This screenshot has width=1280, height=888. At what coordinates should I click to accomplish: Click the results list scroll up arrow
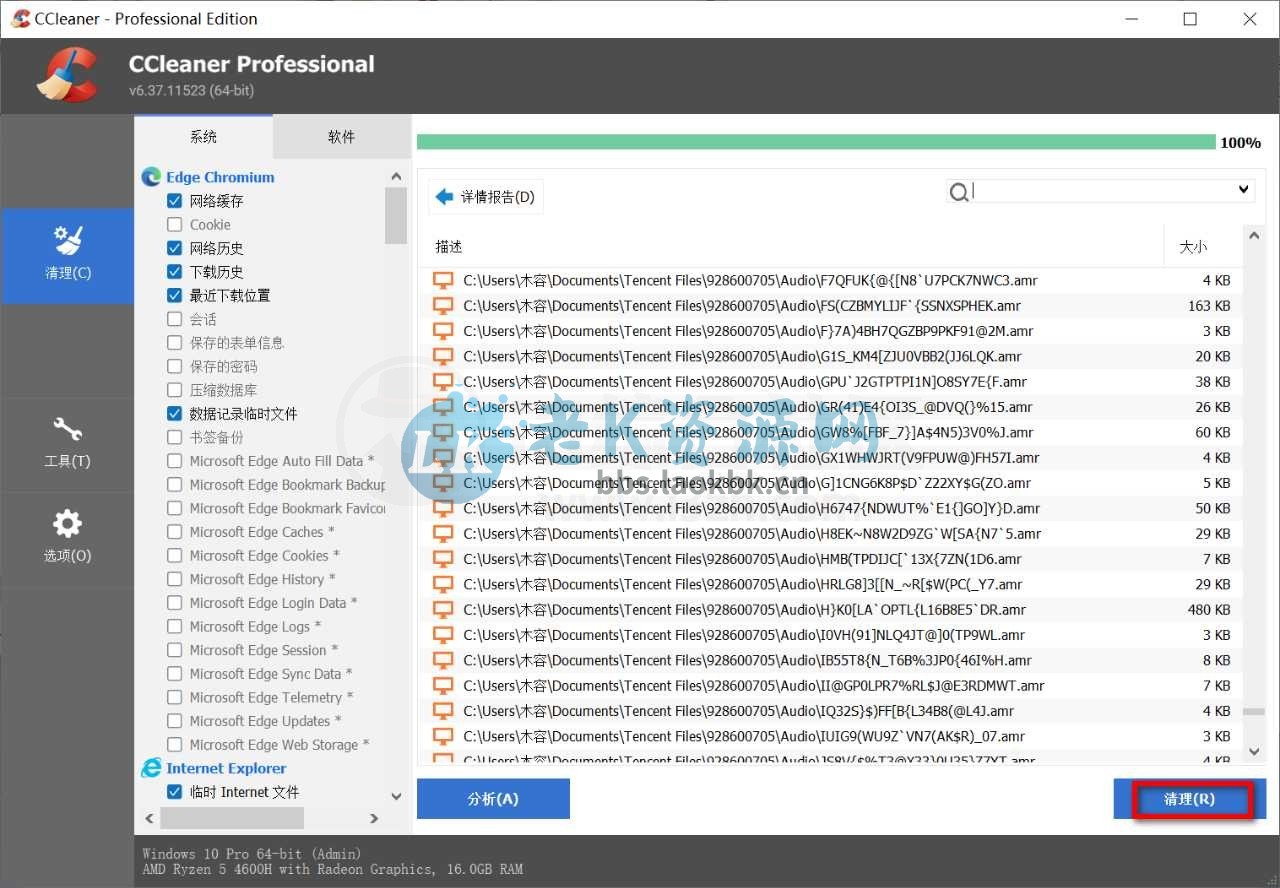click(x=1254, y=237)
